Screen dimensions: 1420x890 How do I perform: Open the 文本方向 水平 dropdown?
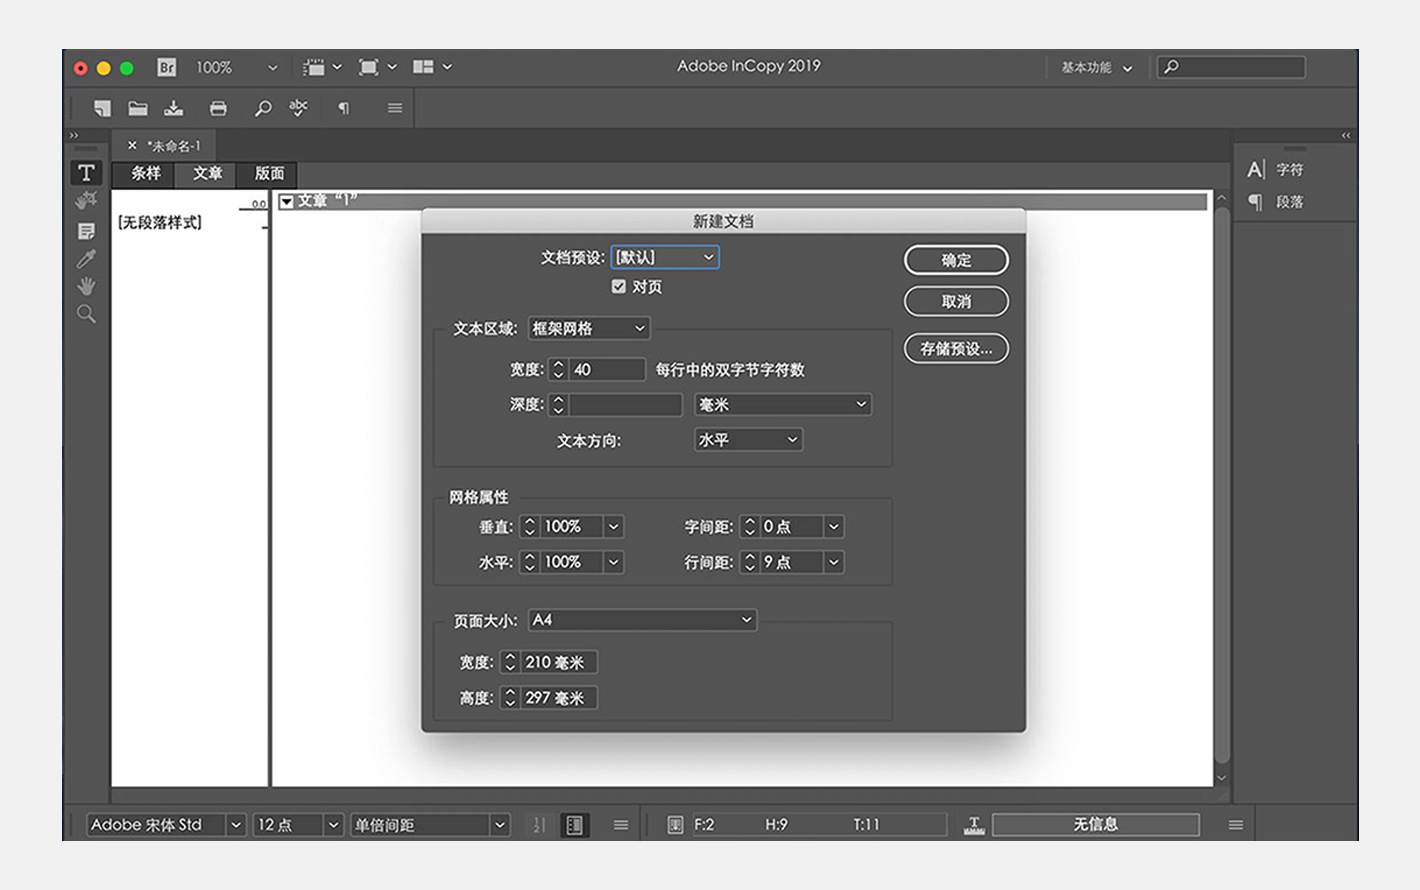(x=749, y=440)
